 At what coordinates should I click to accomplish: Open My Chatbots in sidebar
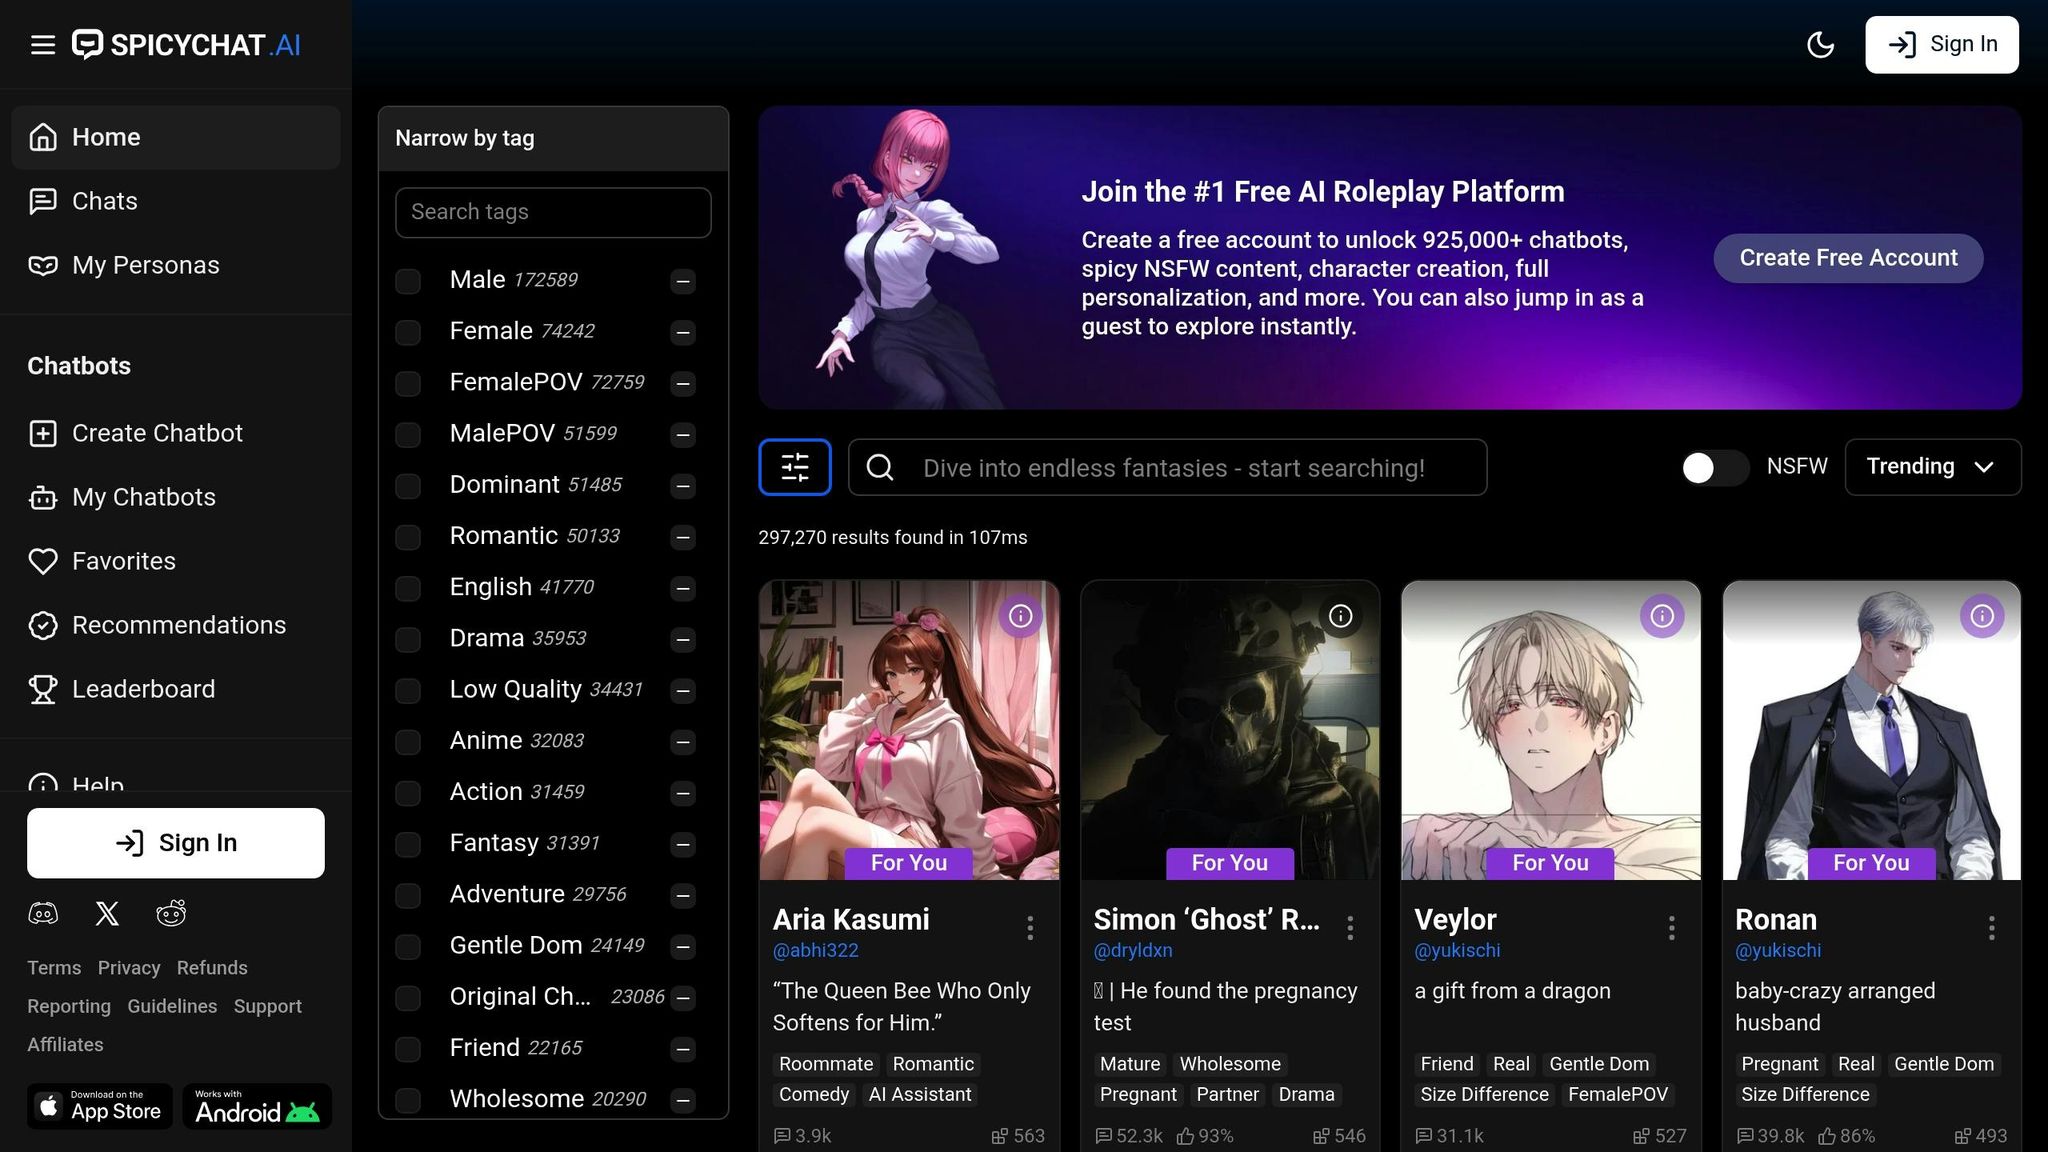coord(176,497)
